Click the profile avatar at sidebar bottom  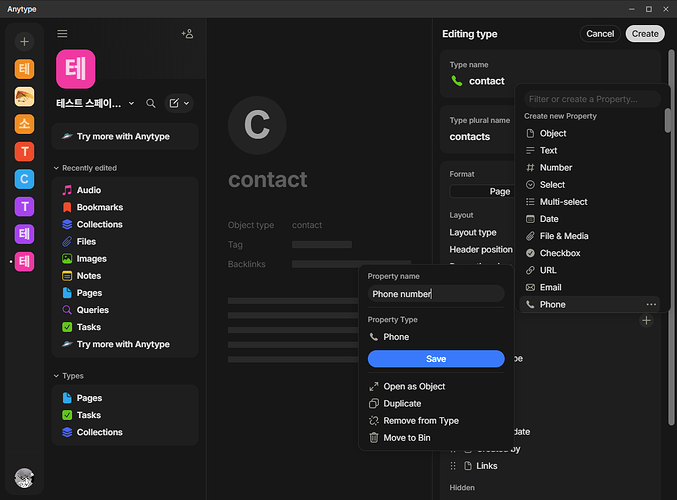[x=24, y=478]
